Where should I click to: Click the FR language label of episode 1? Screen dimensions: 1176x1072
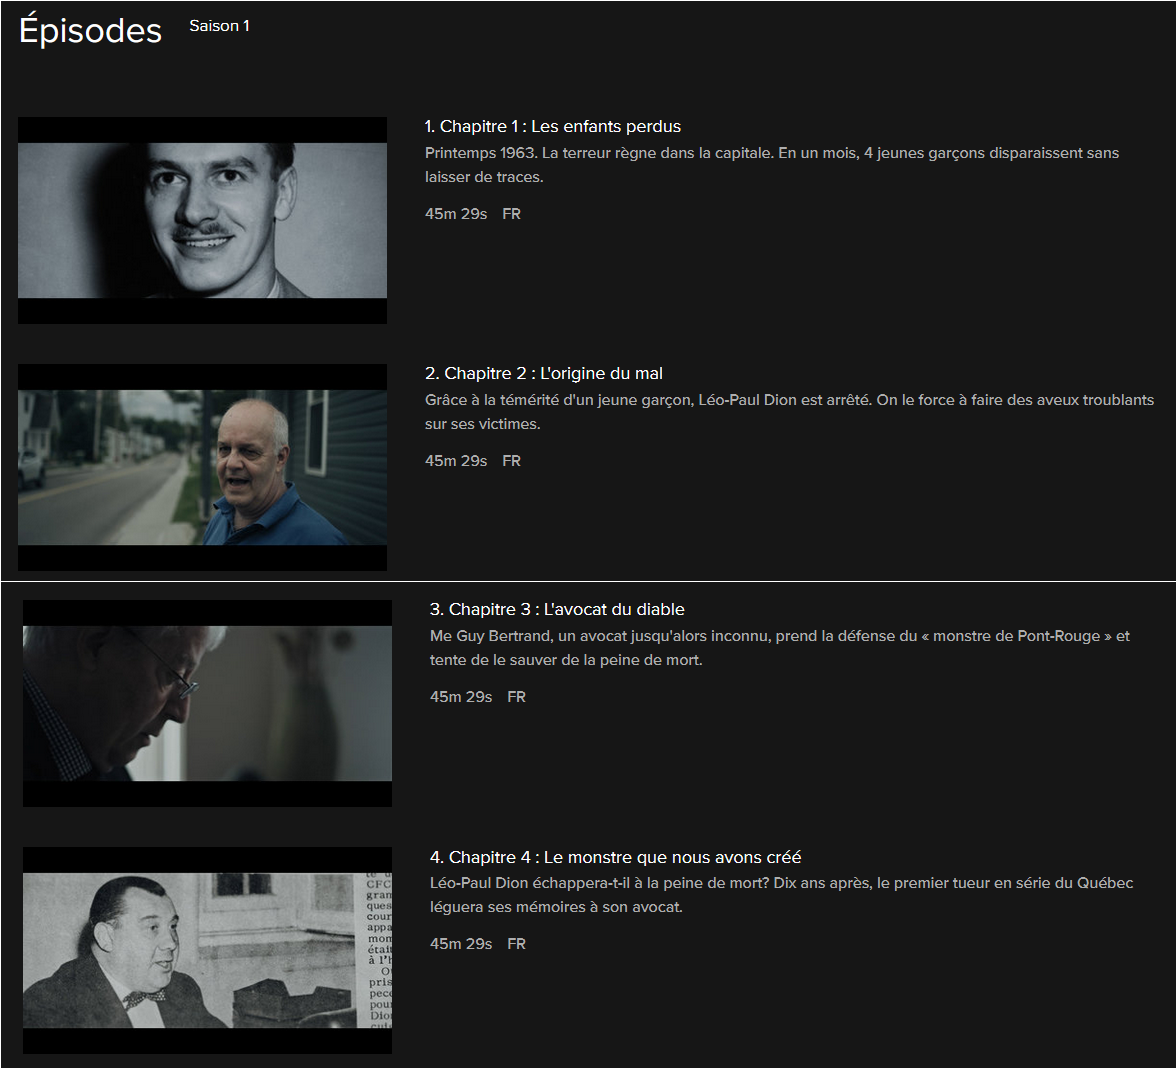[512, 214]
